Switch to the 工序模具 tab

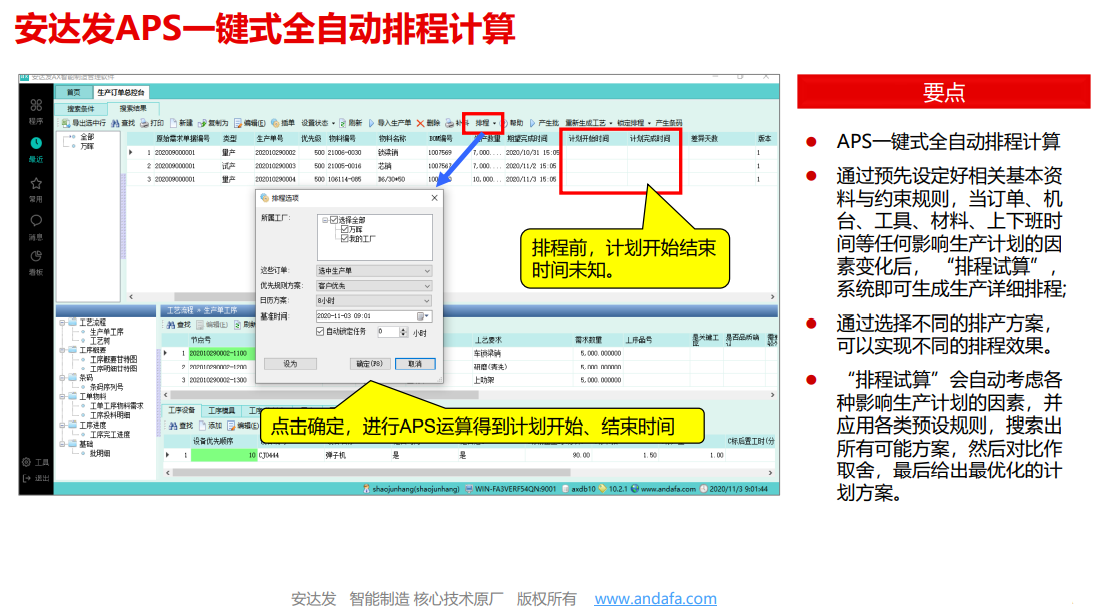click(222, 410)
